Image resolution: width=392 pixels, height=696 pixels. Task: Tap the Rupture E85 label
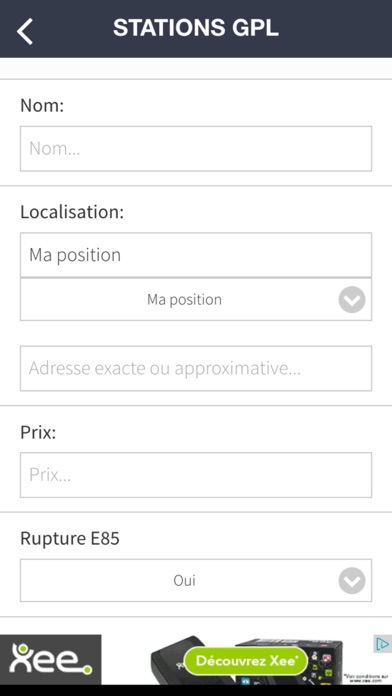click(x=70, y=538)
